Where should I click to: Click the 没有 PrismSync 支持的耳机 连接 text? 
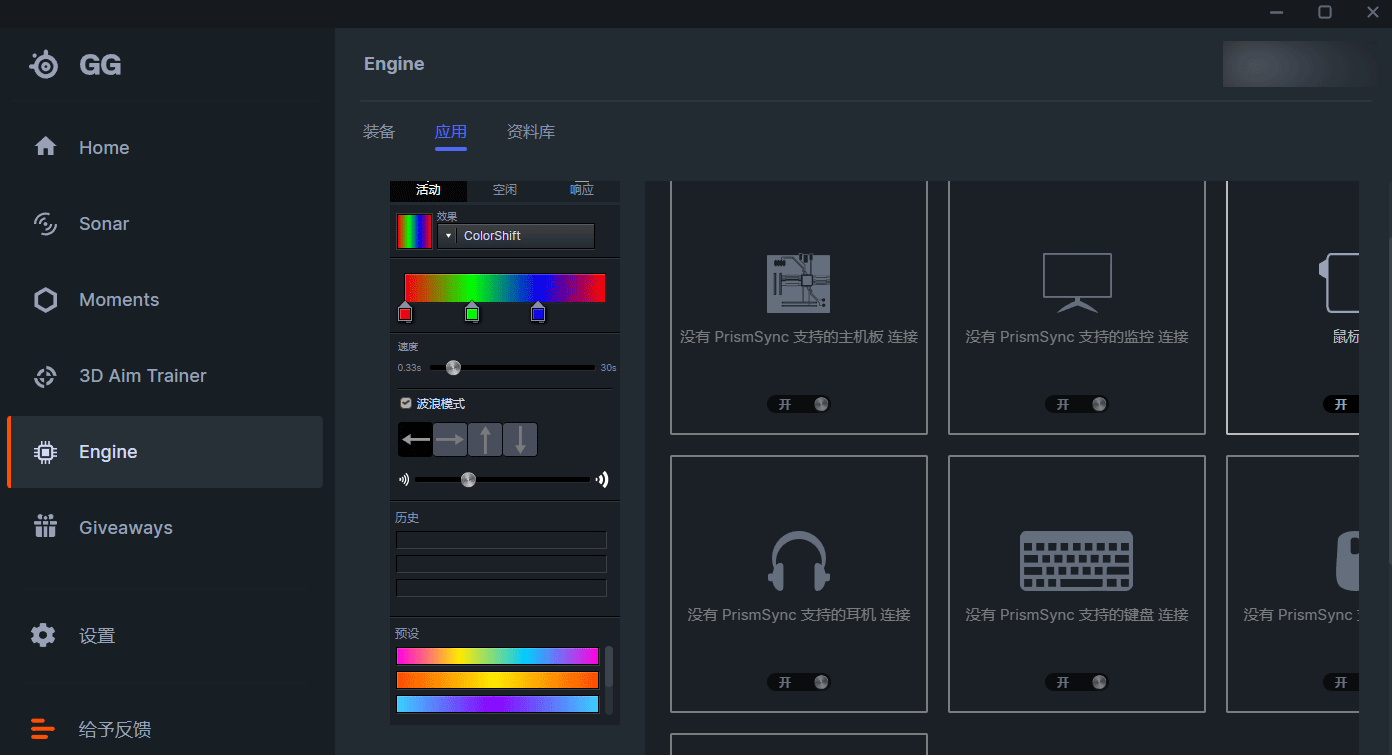(x=799, y=615)
